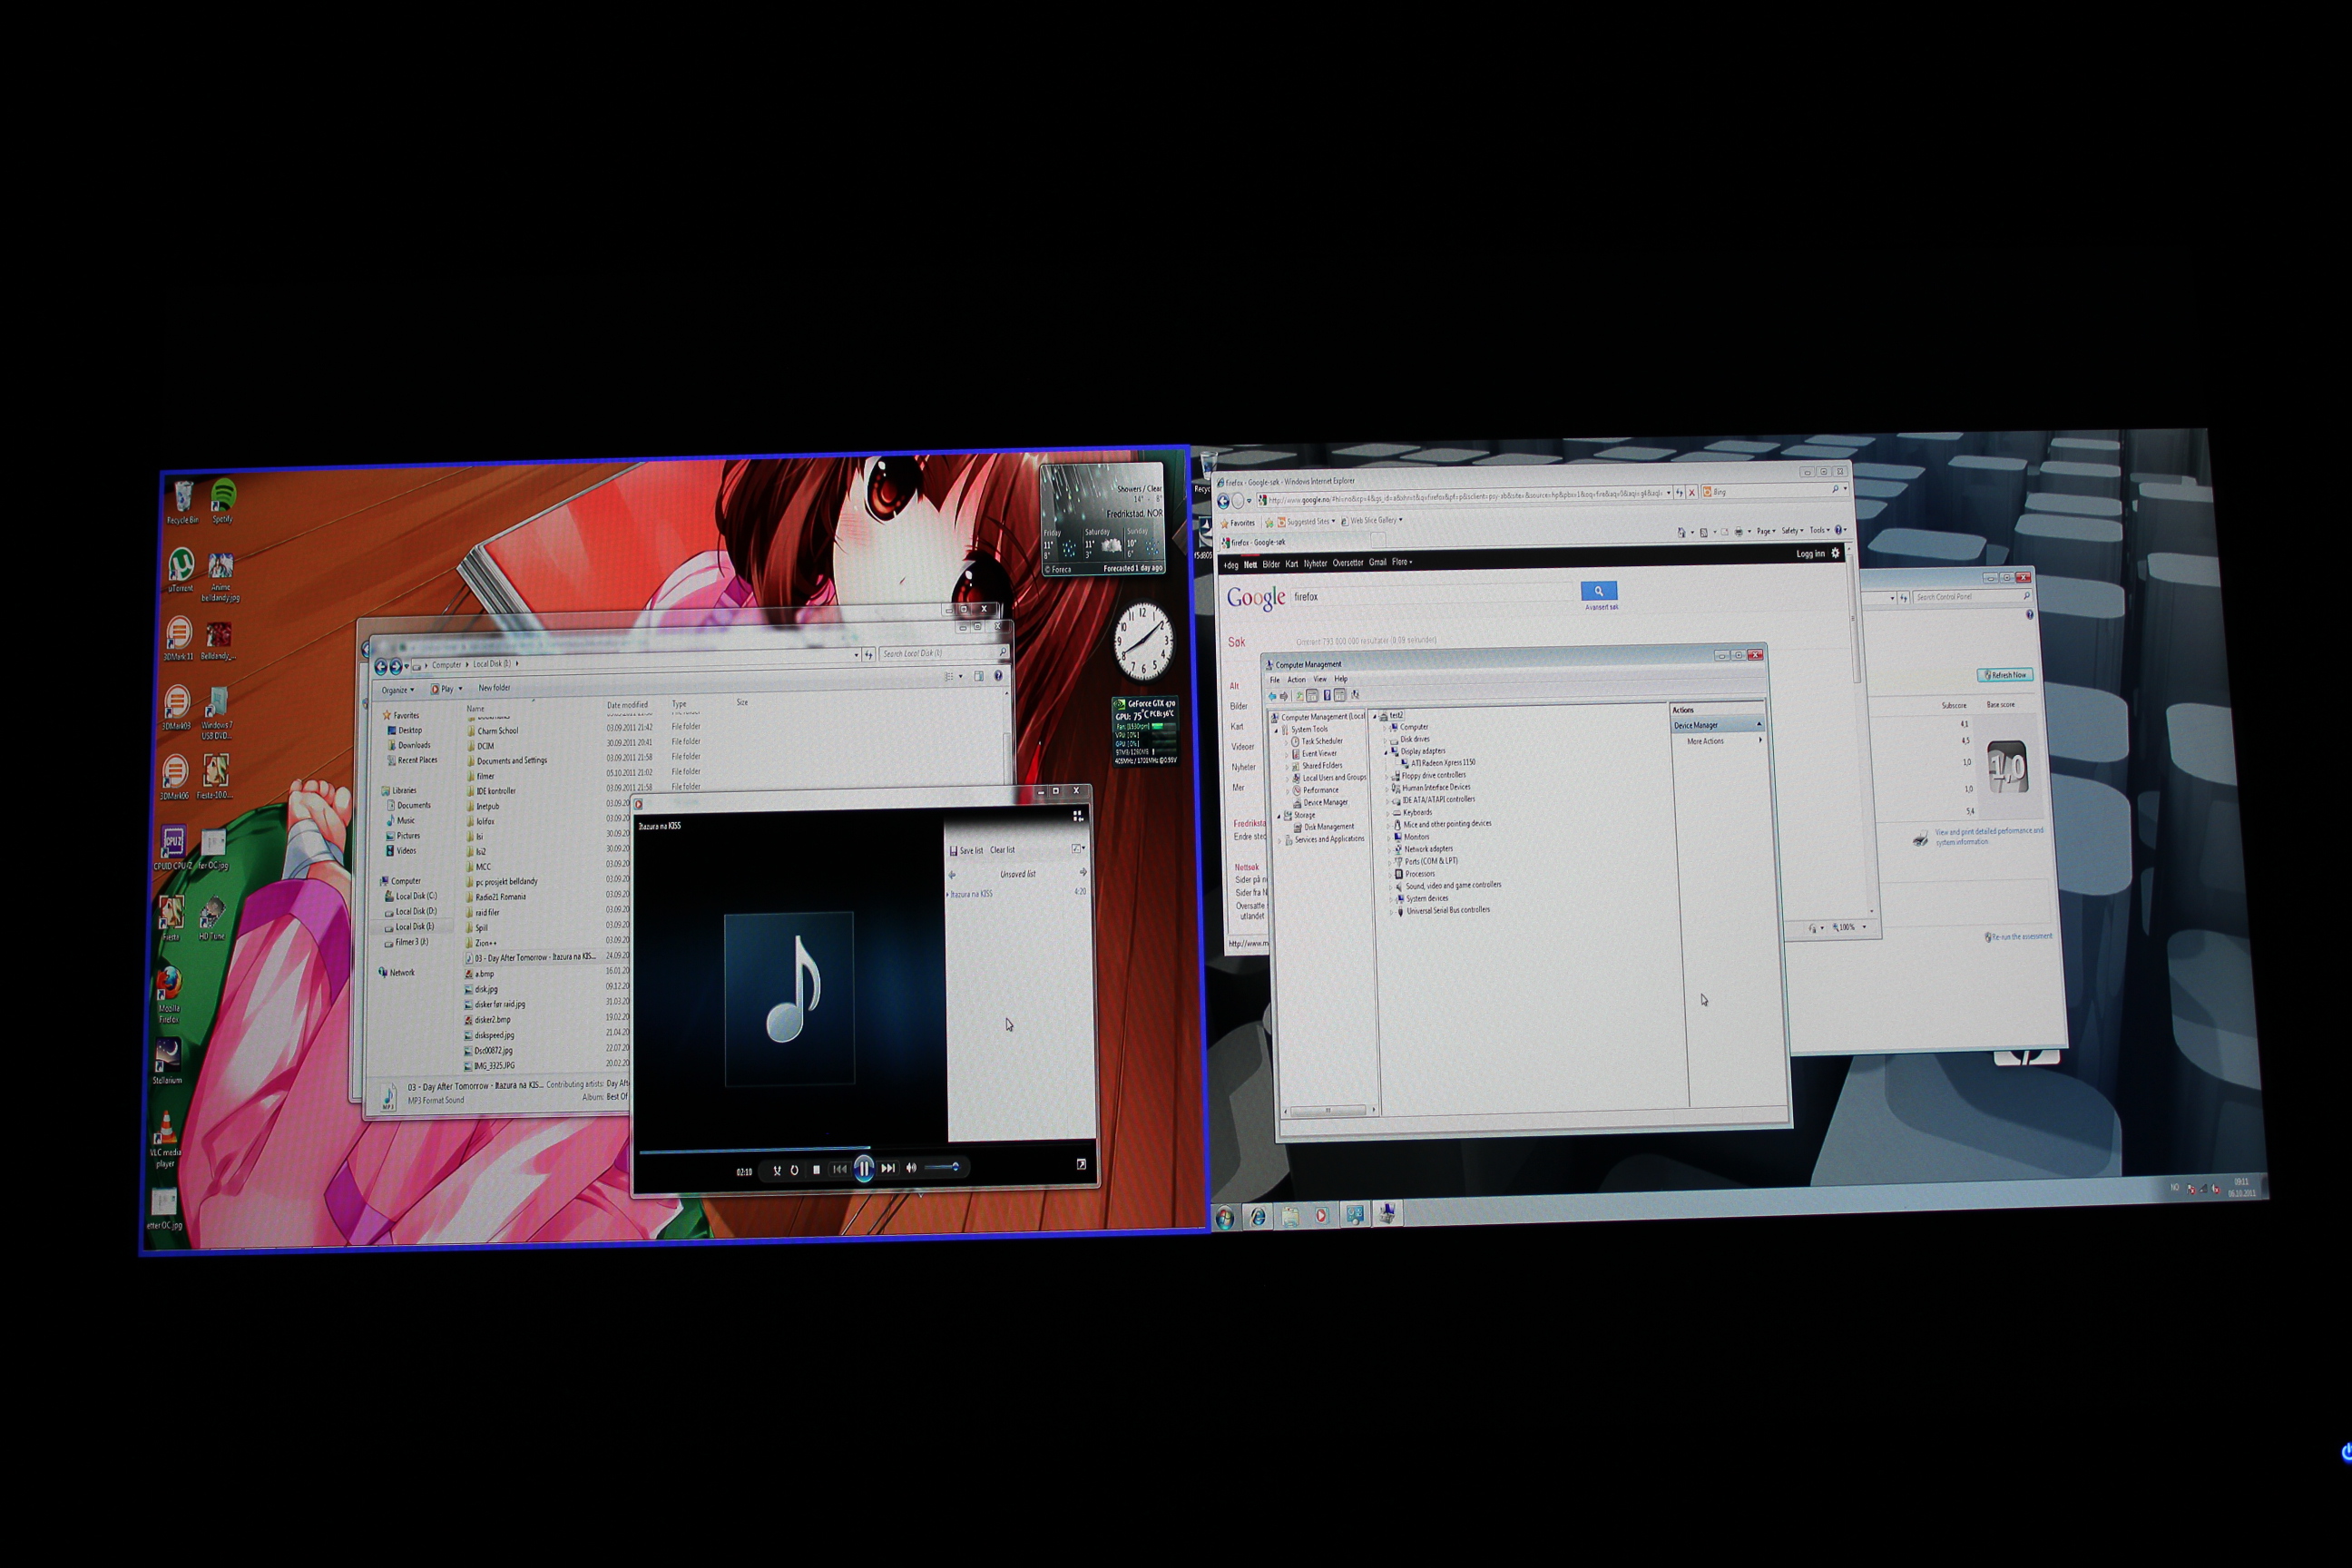2352x1568 pixels.
Task: Adjust the Media Player volume slider
Action: [x=942, y=1167]
